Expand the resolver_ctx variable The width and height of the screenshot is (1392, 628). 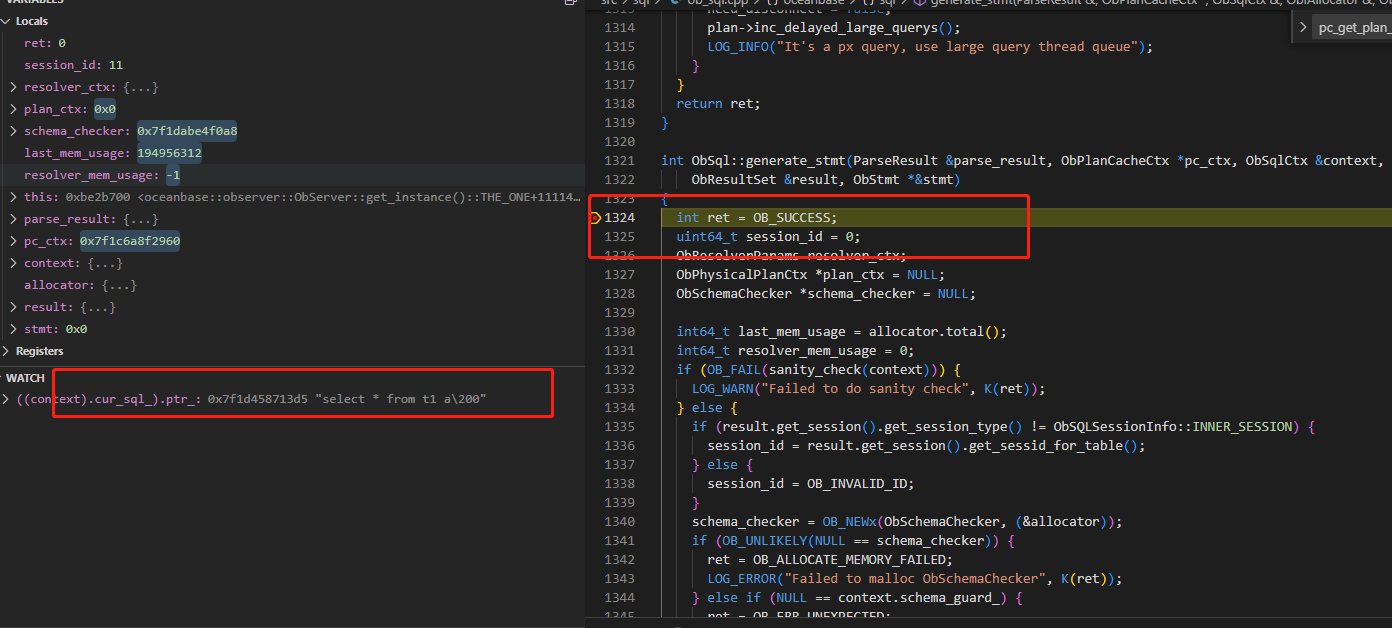pyautogui.click(x=14, y=87)
